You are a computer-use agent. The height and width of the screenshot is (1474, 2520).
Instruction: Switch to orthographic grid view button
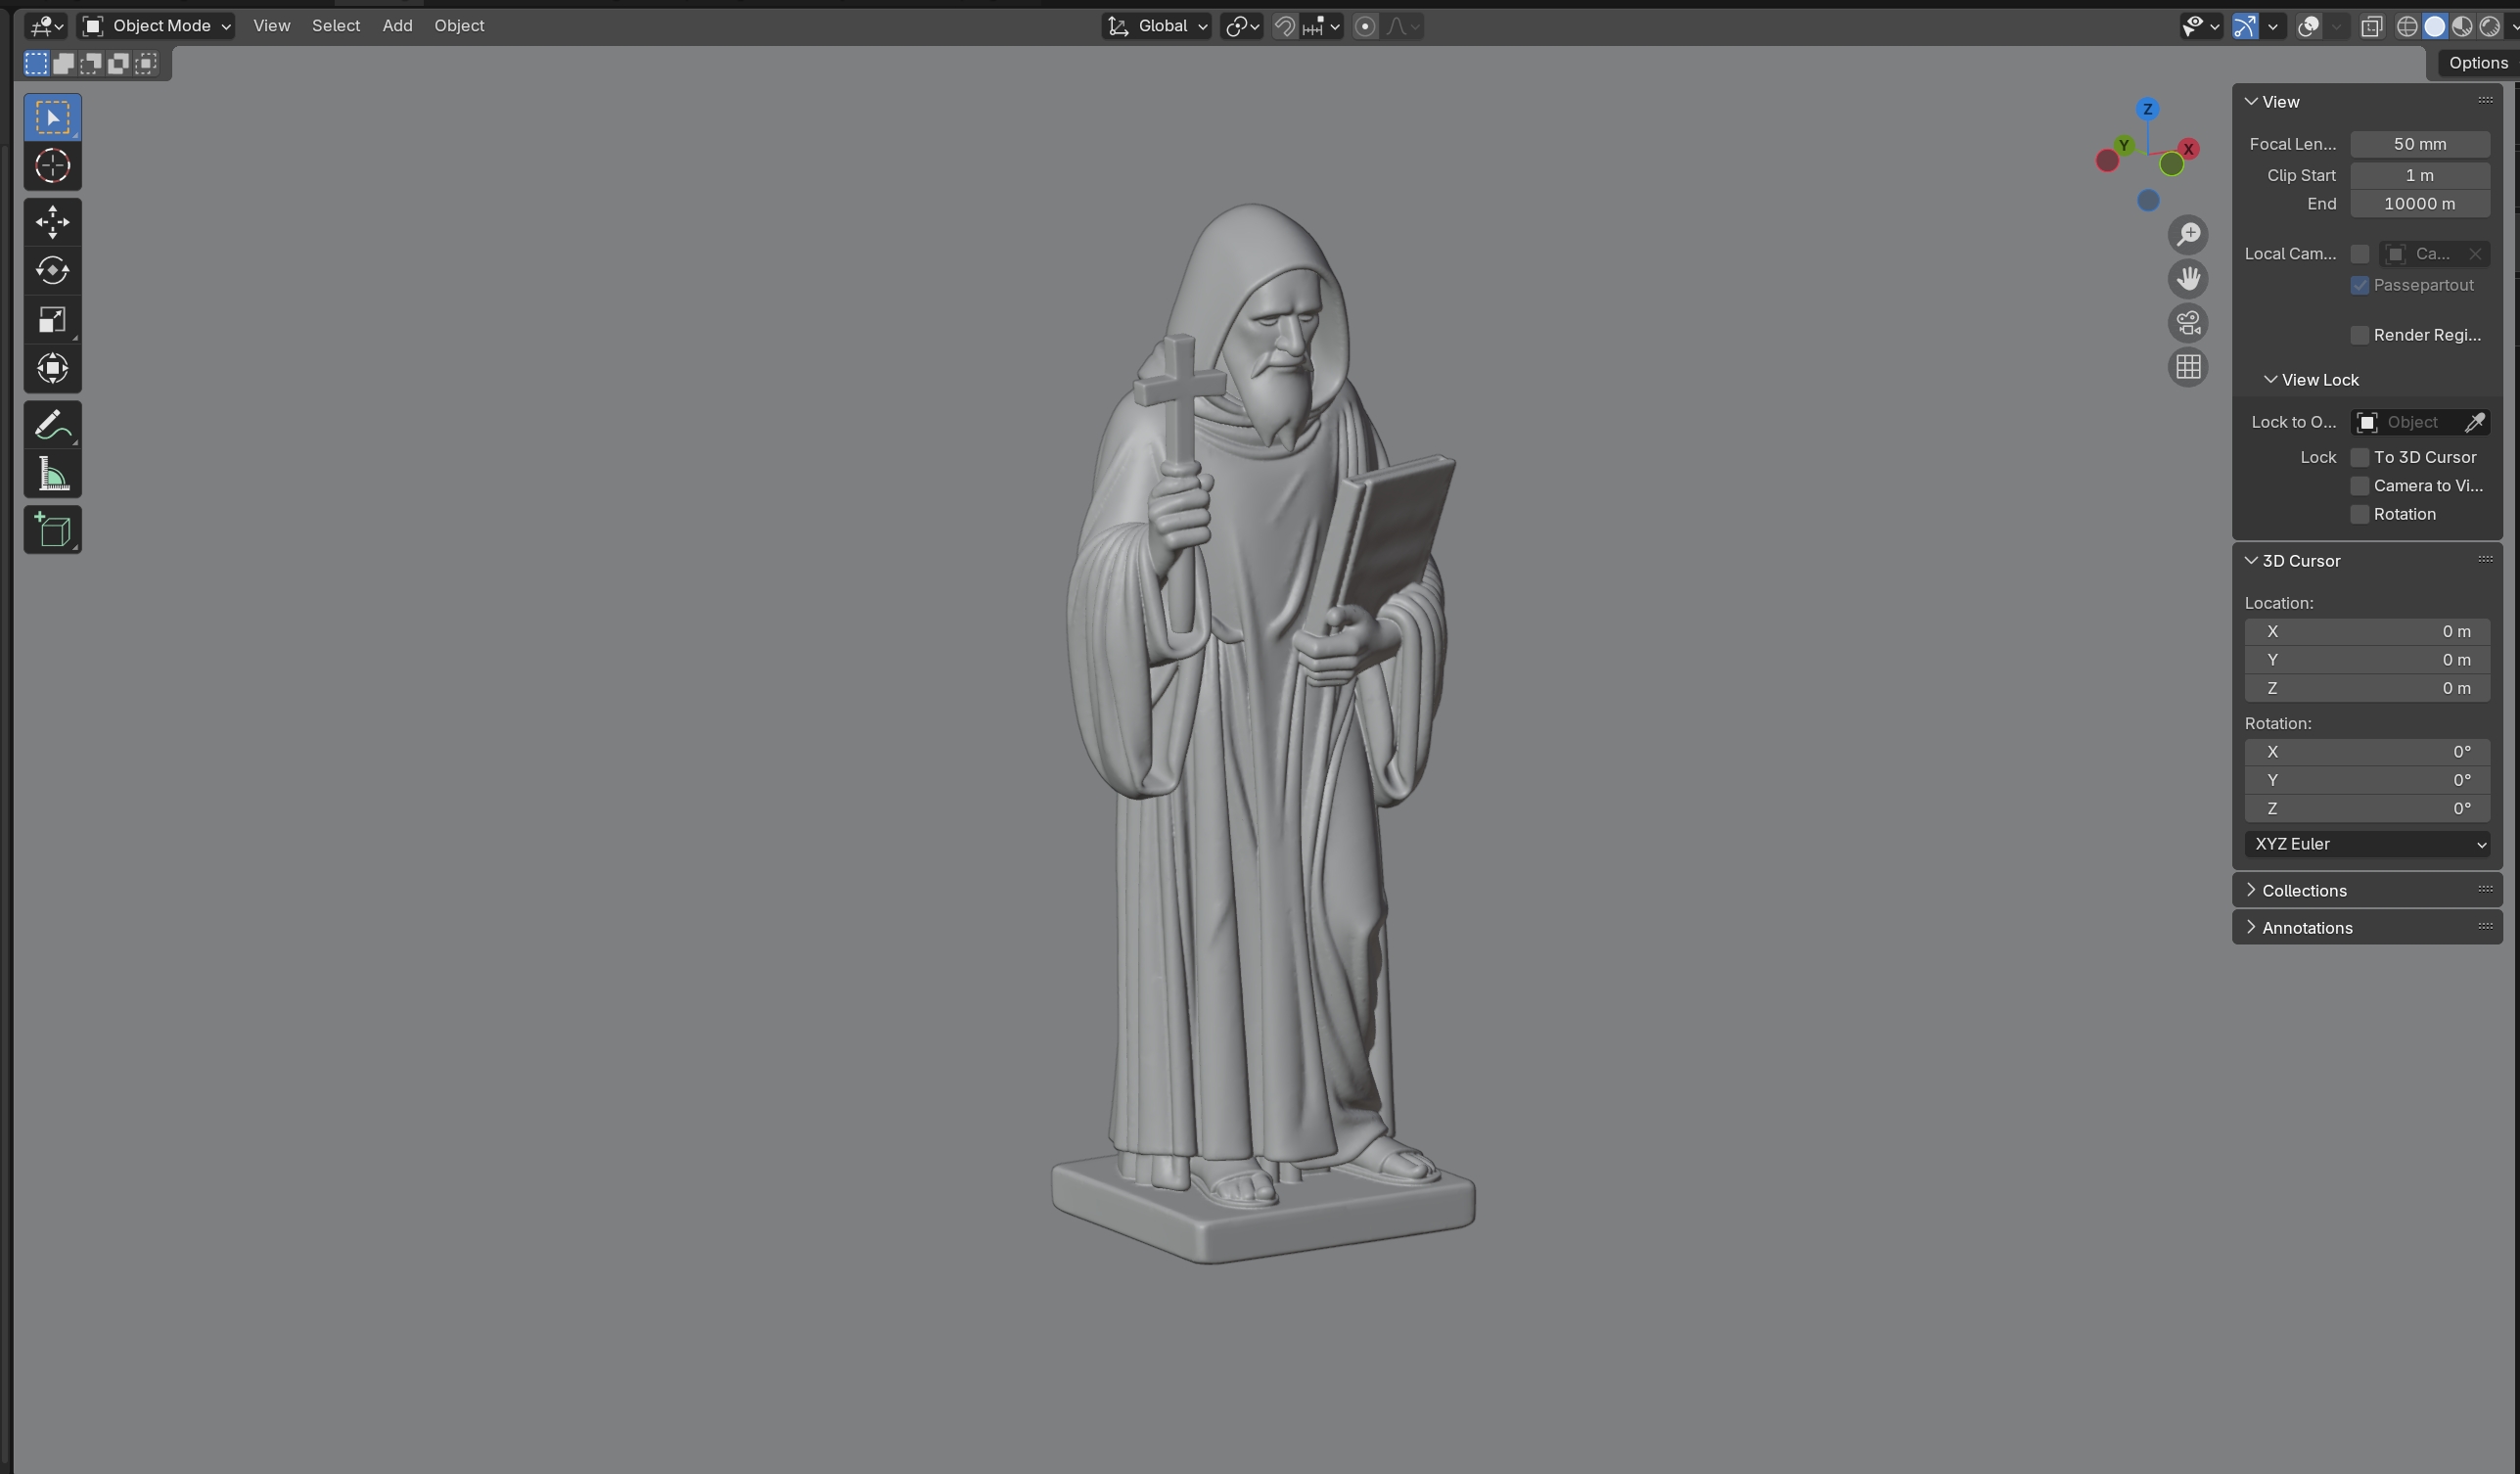pos(2188,367)
